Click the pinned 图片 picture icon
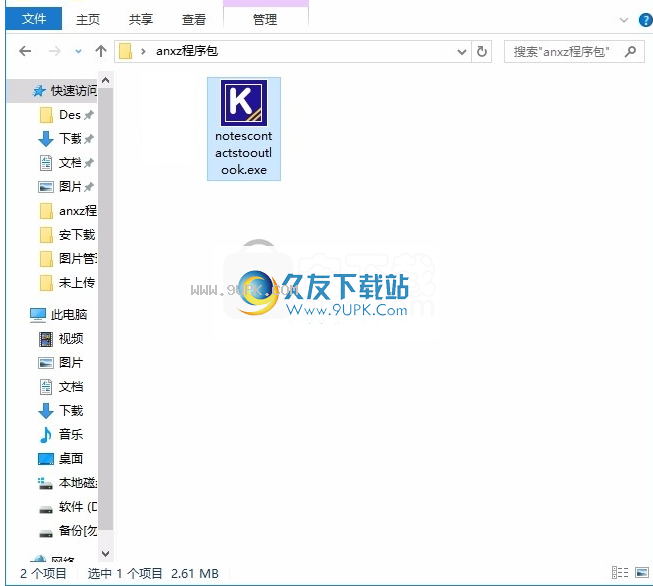 click(x=46, y=187)
